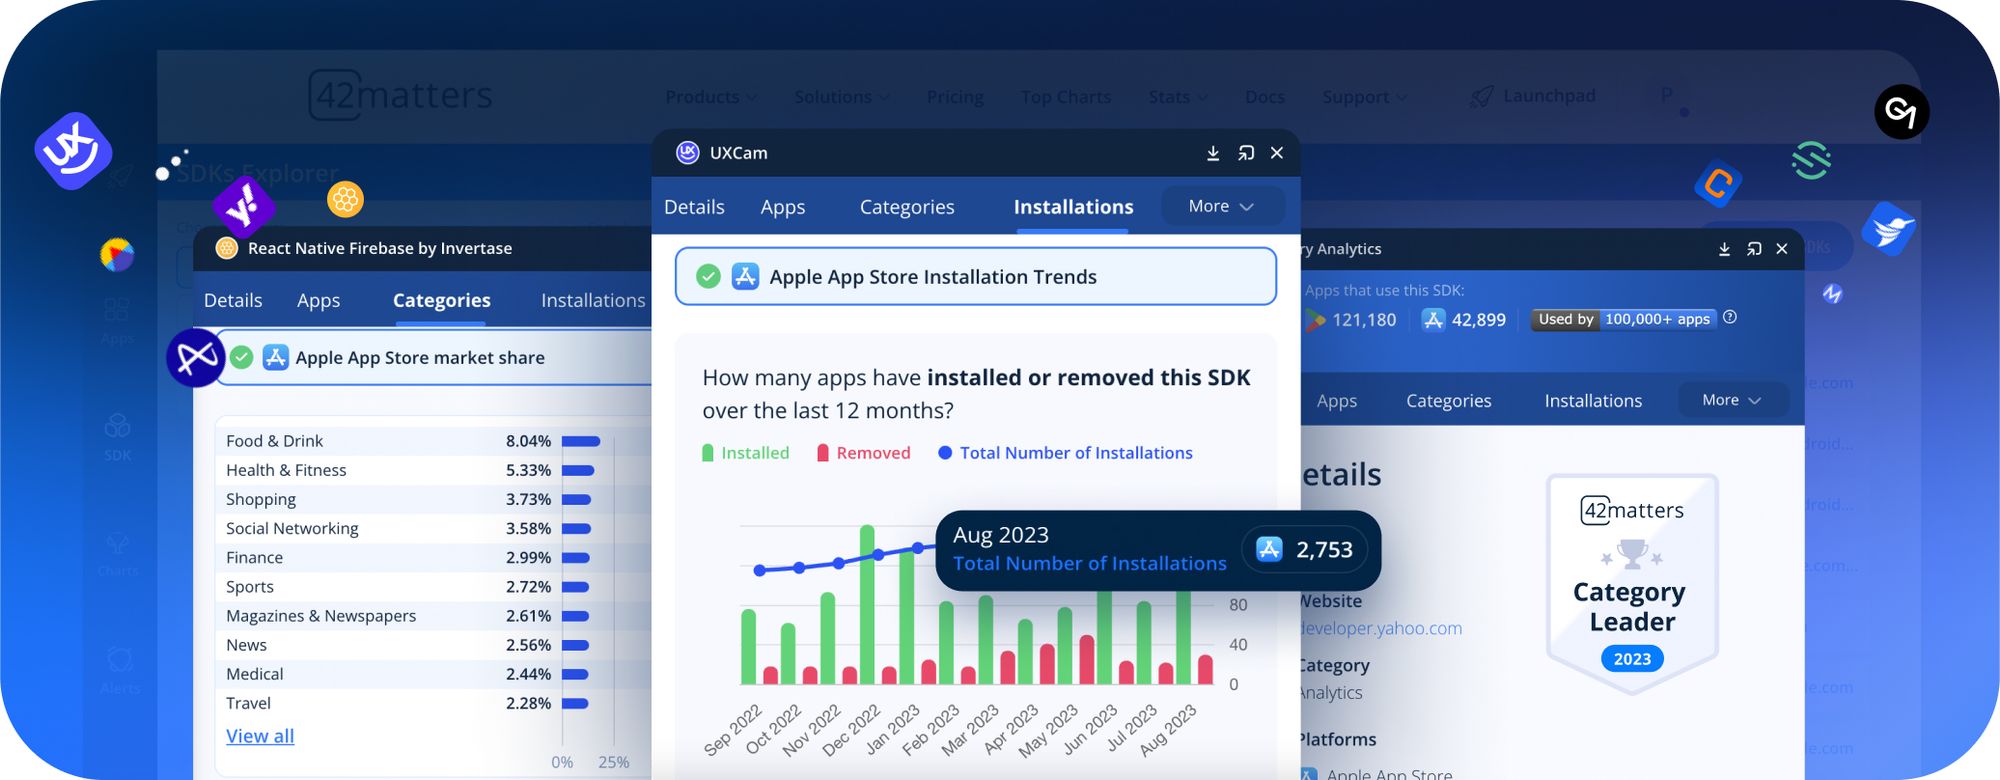Screen dimensions: 2000x780
Task: Open developer.yahoo.com website link
Action: click(x=1381, y=628)
